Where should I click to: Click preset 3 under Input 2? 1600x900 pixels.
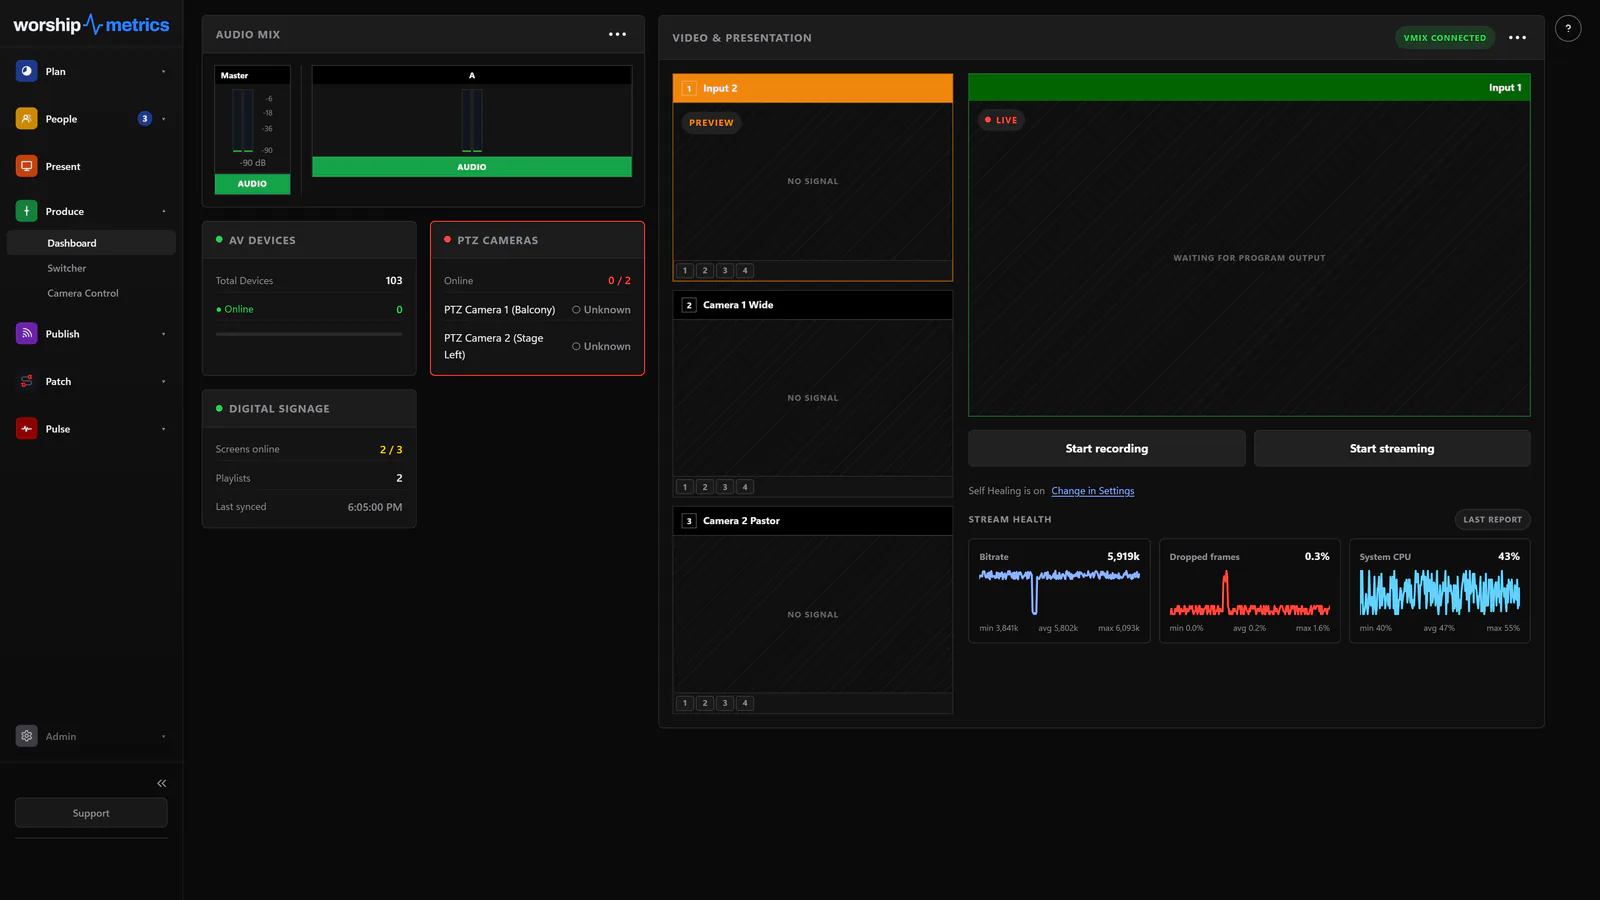[725, 271]
